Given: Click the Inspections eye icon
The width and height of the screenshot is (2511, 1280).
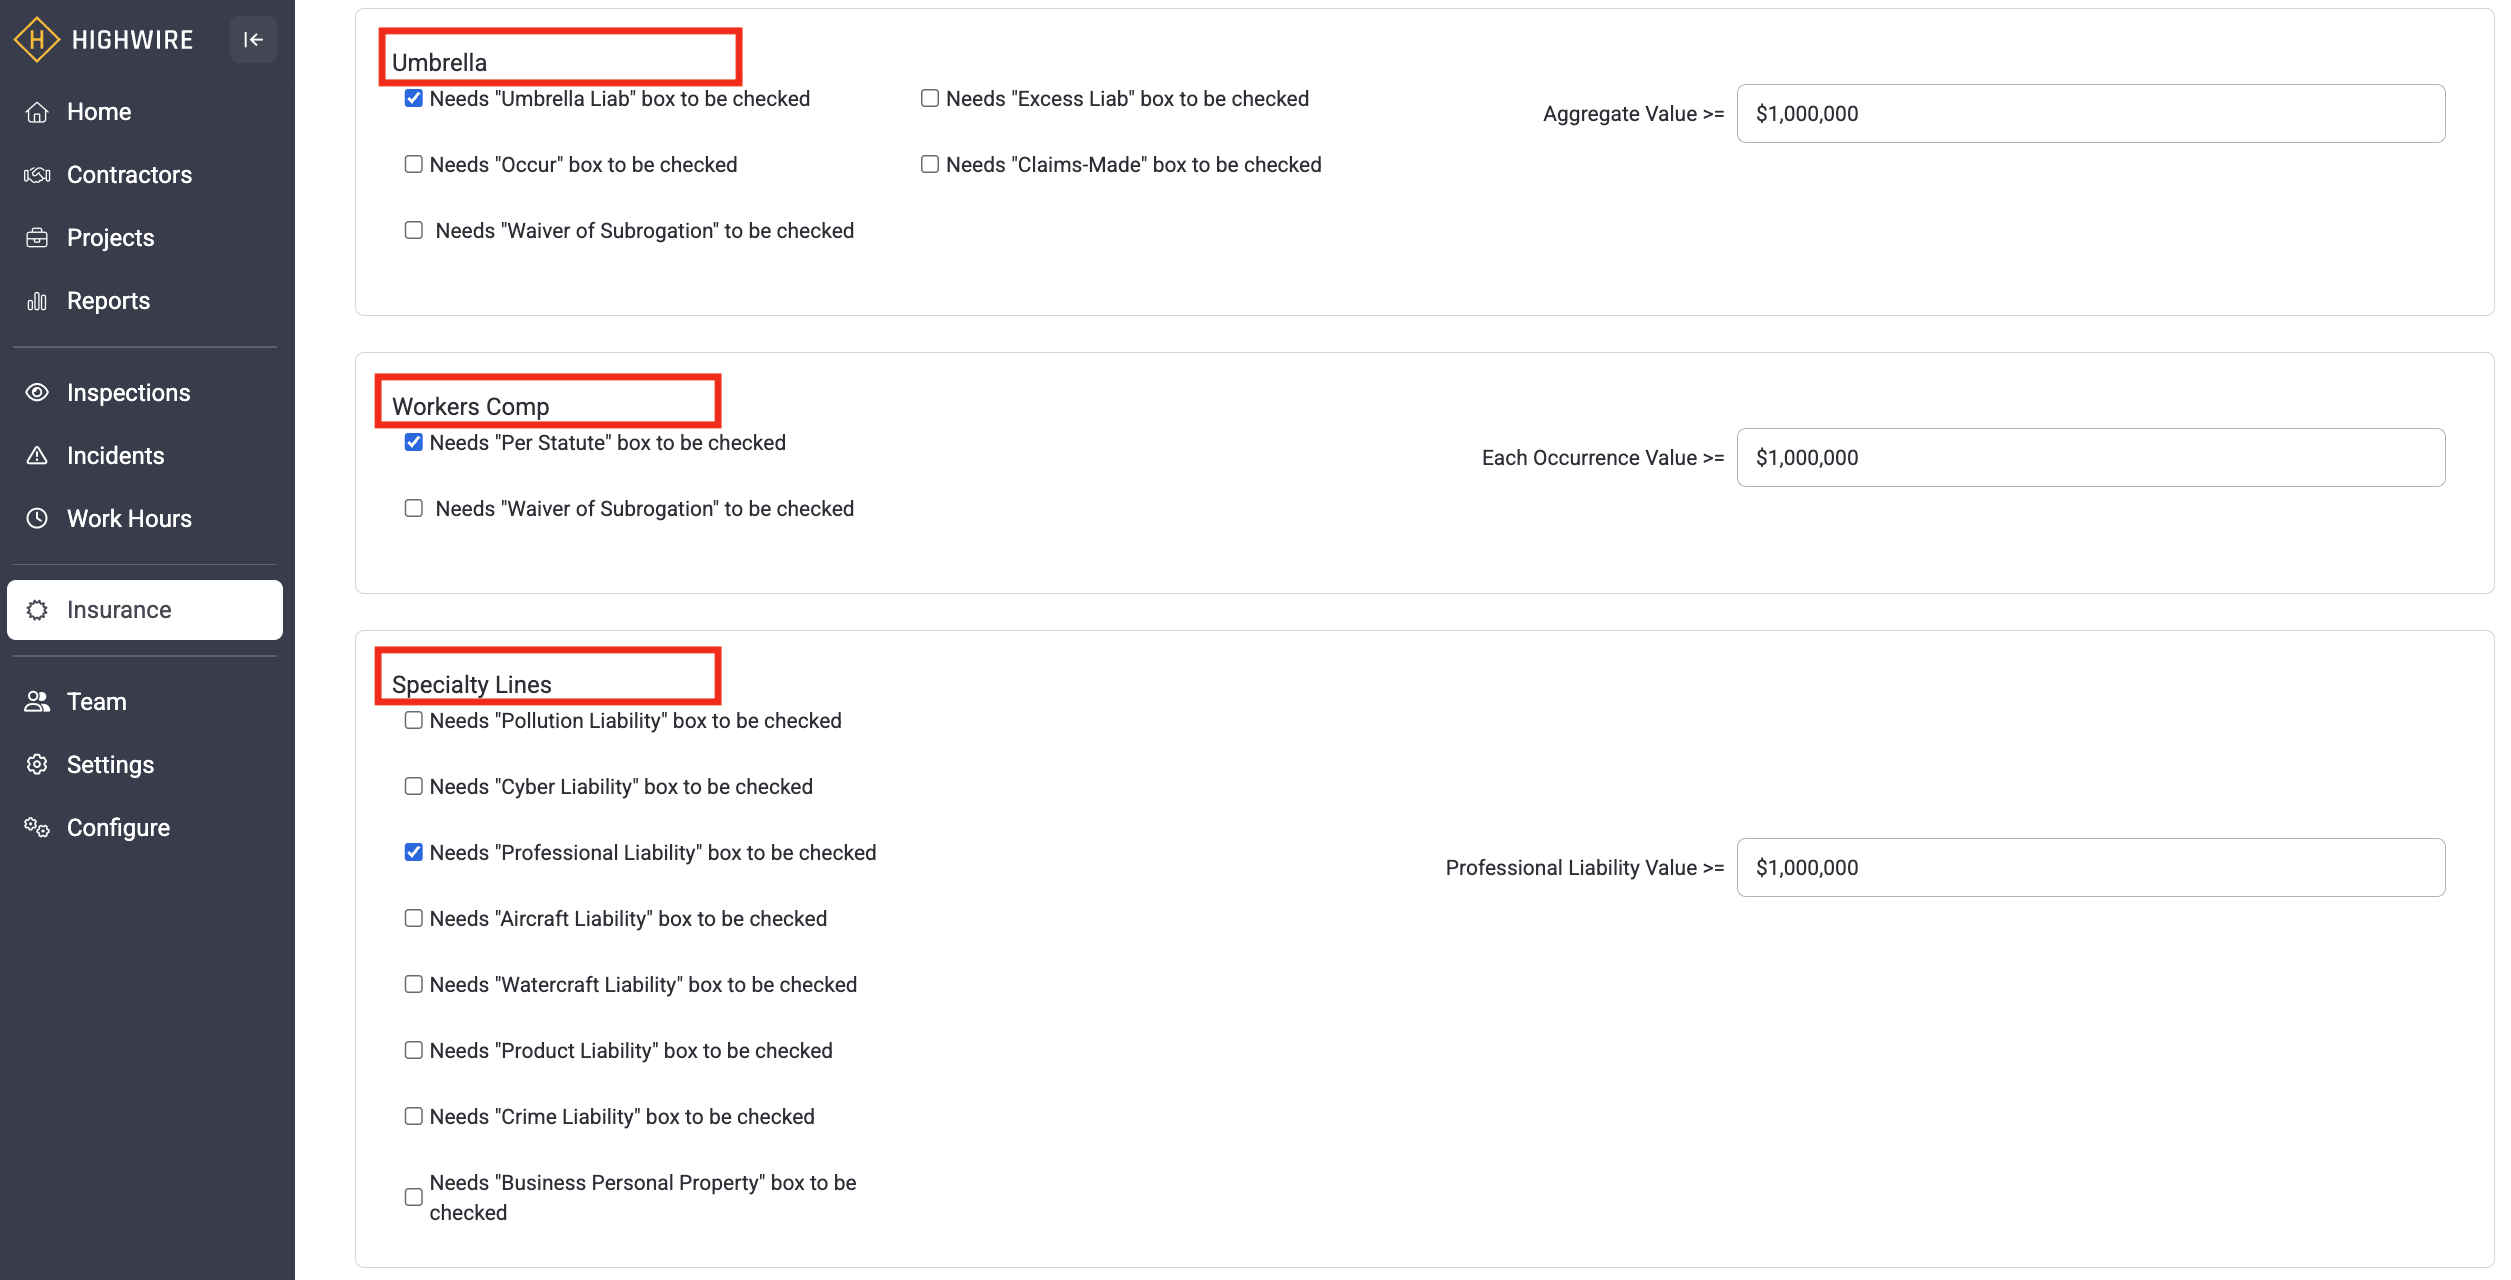Looking at the screenshot, I should coord(37,393).
